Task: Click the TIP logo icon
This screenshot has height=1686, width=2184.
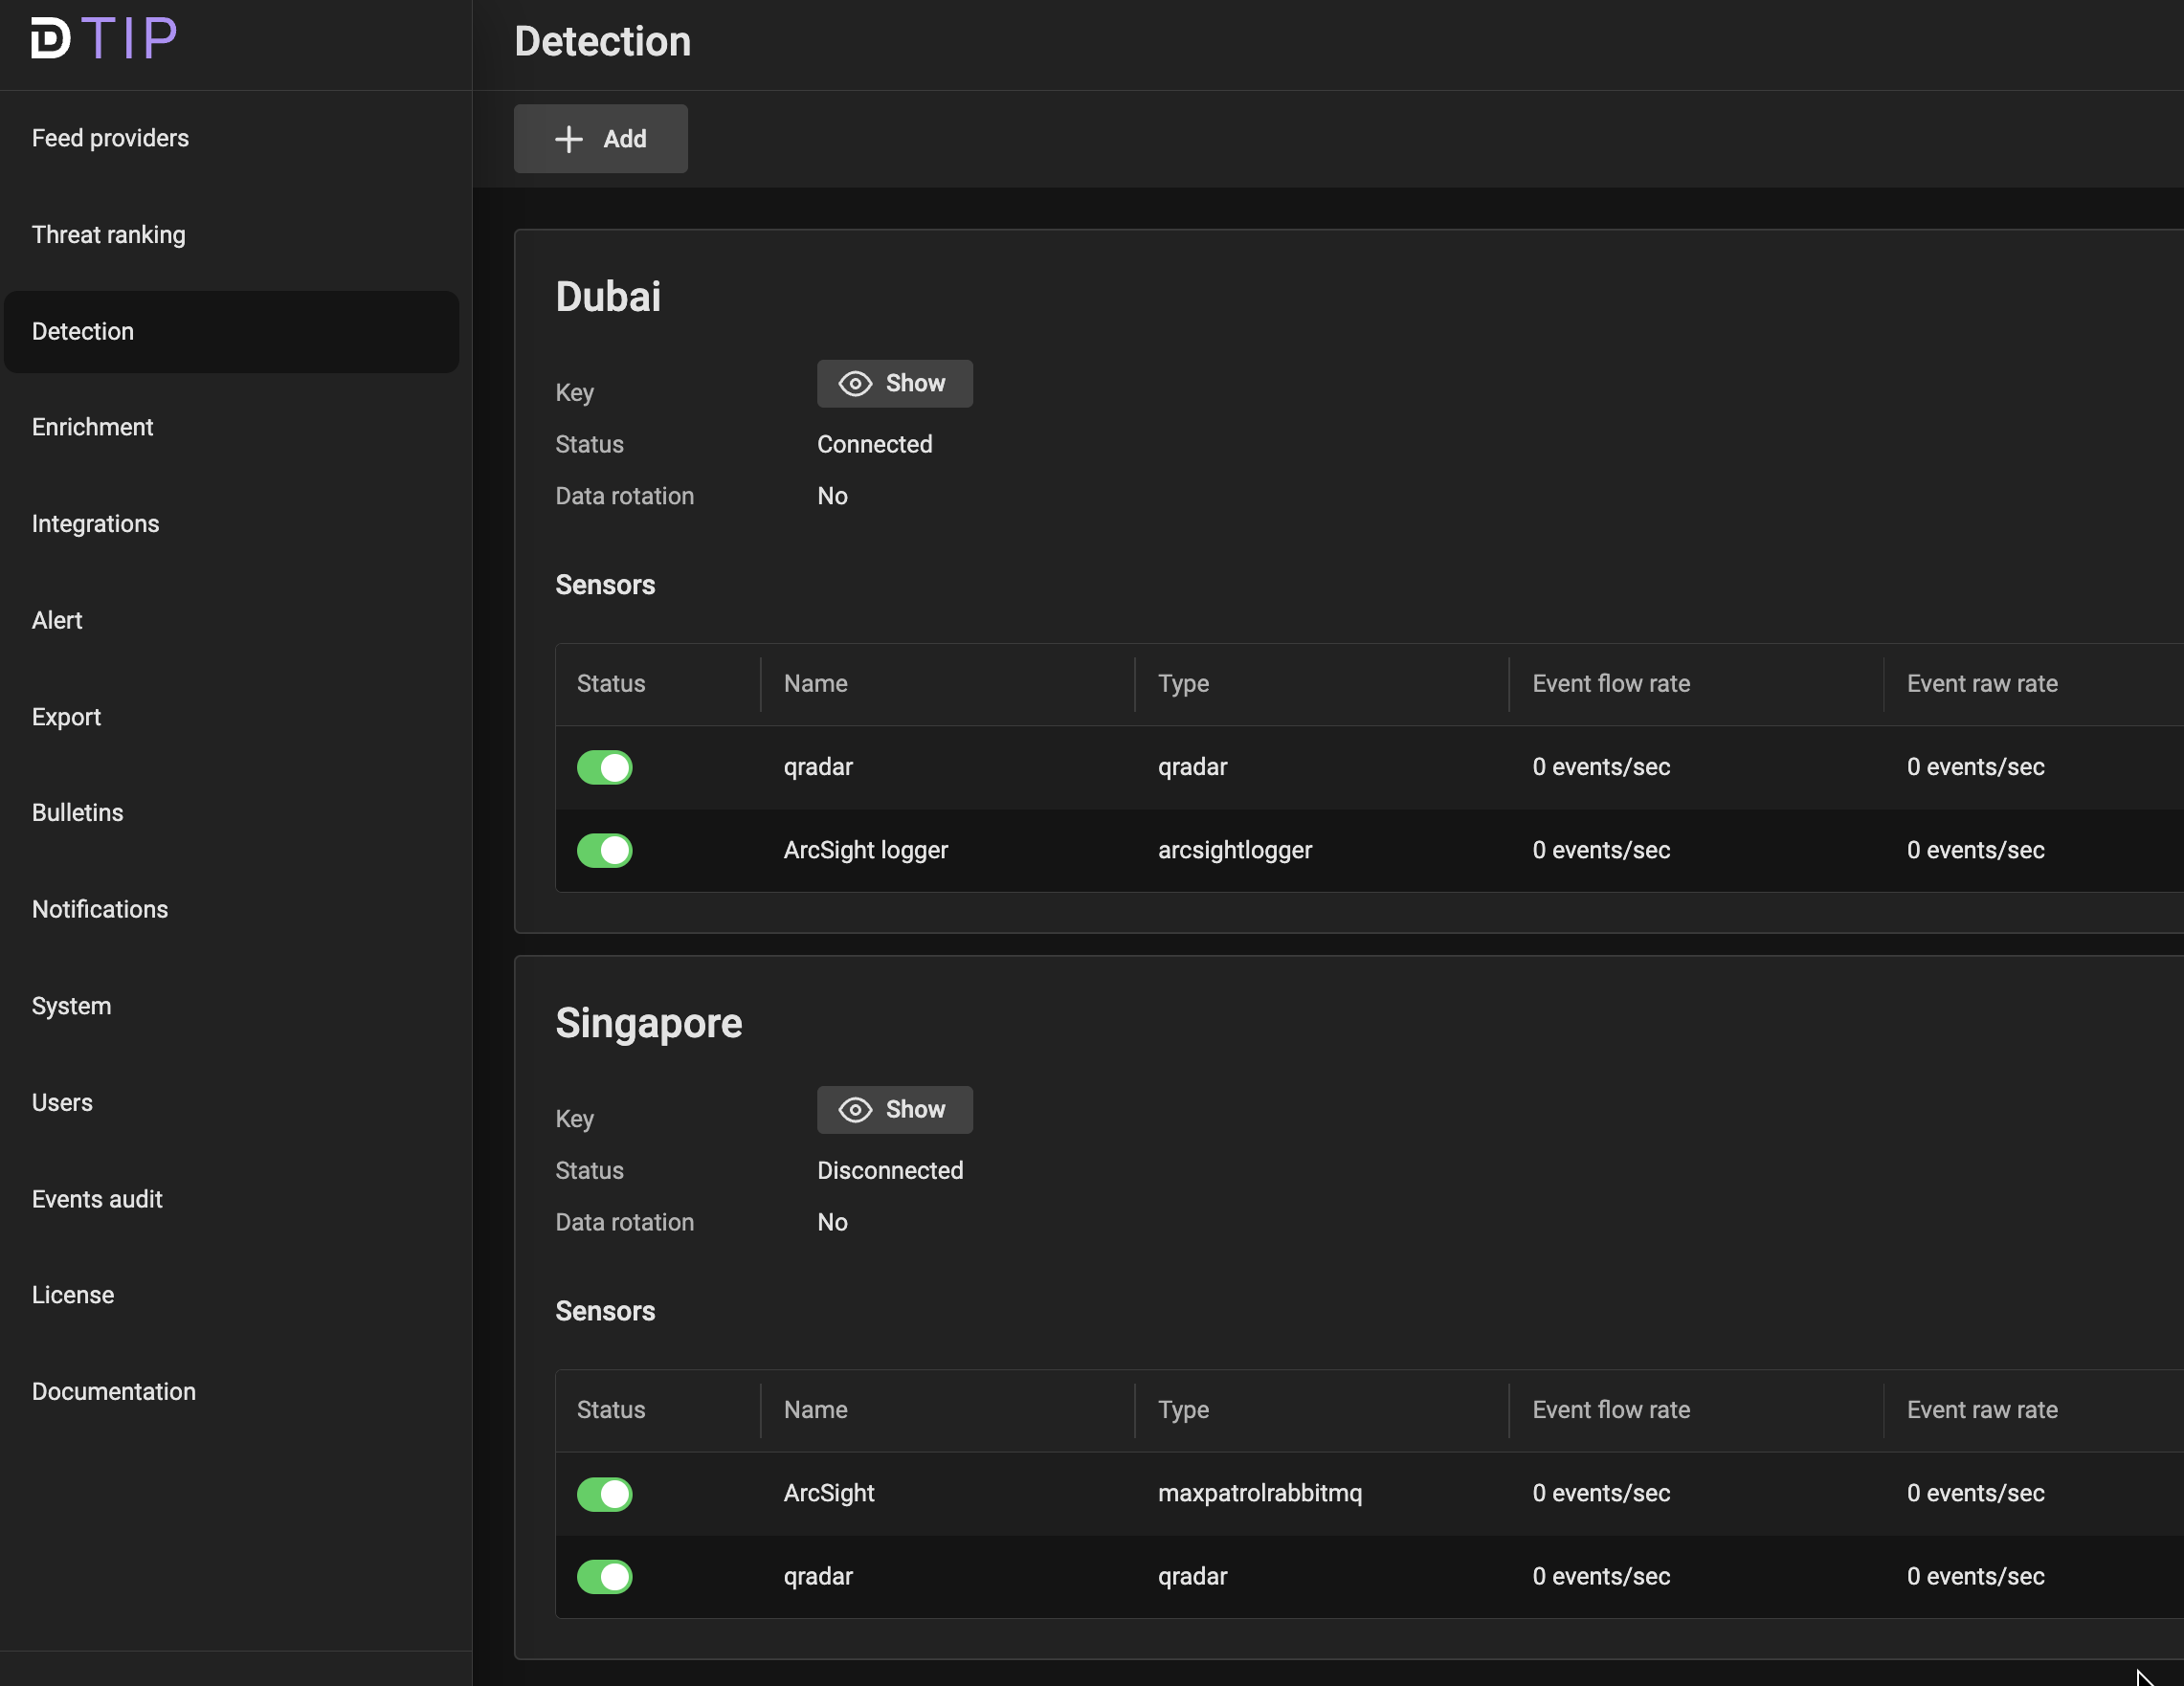Action: tap(51, 39)
